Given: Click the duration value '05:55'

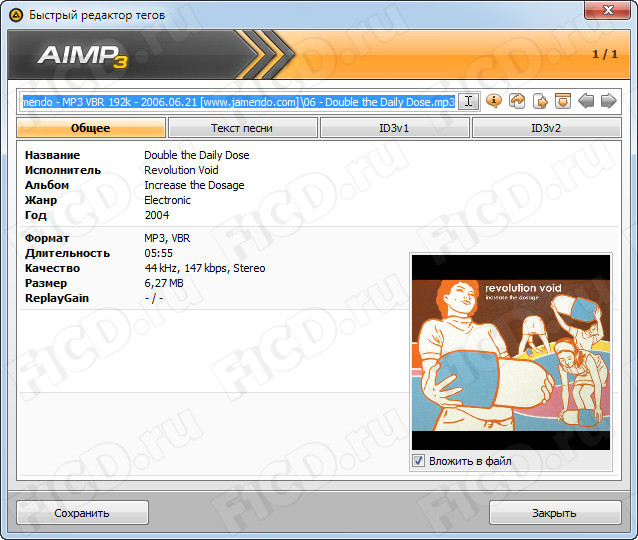Looking at the screenshot, I should point(158,253).
